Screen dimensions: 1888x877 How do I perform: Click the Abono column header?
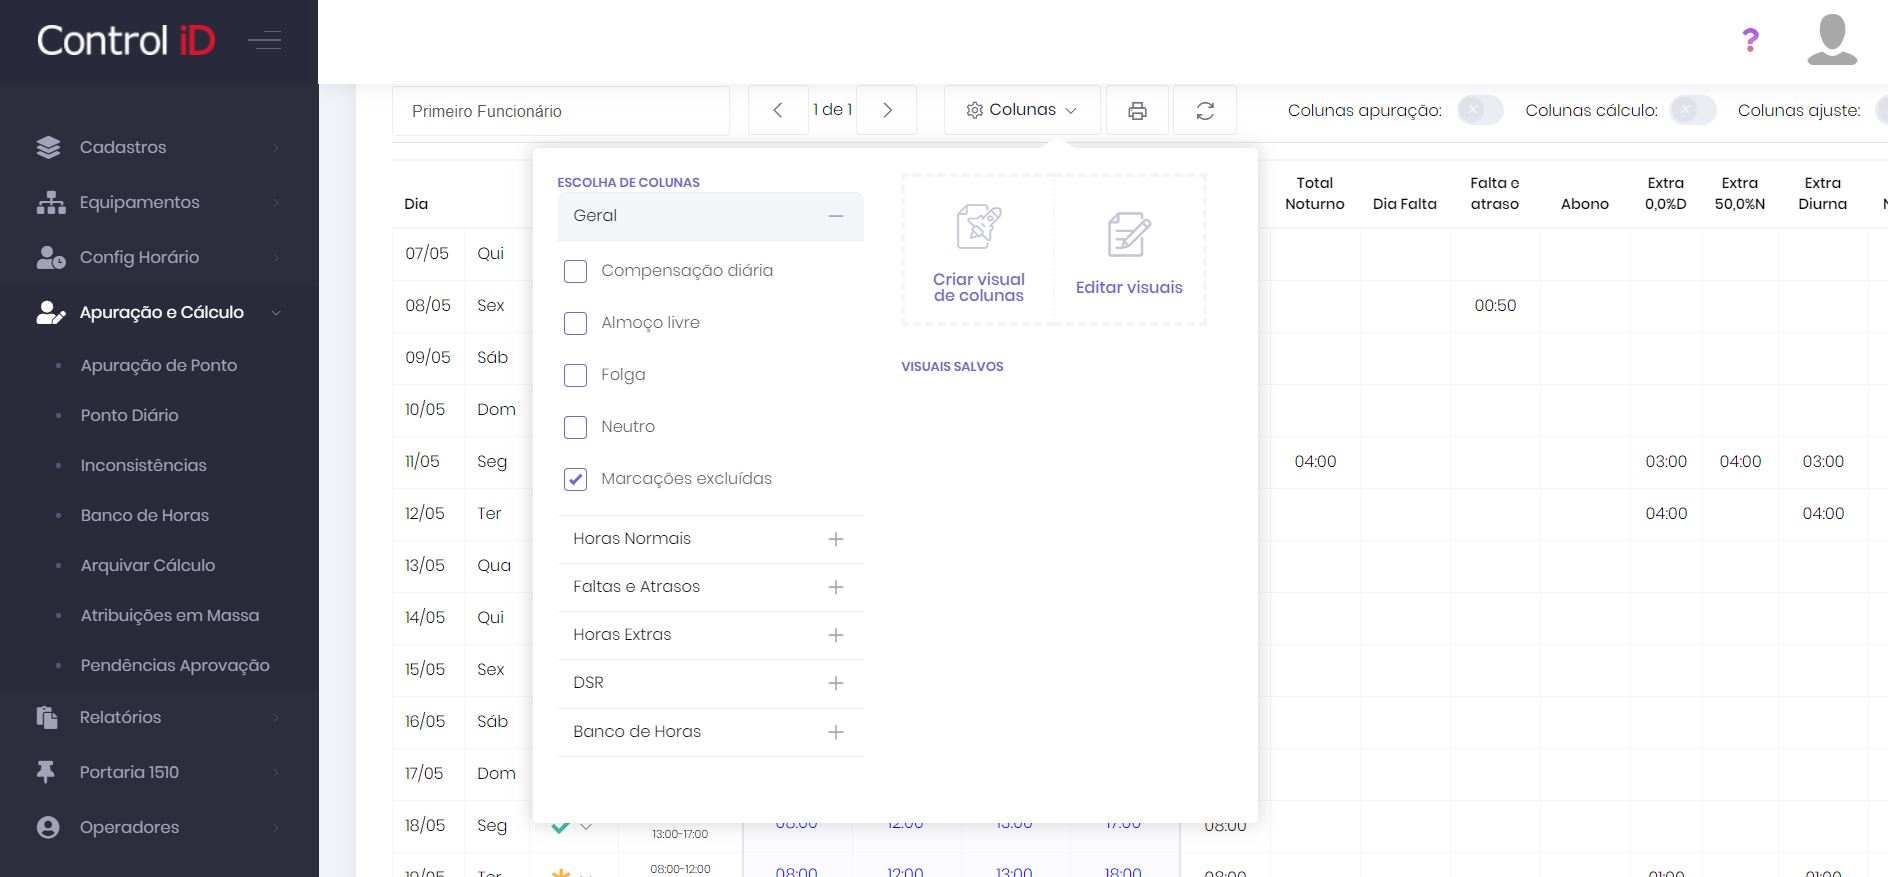point(1585,204)
